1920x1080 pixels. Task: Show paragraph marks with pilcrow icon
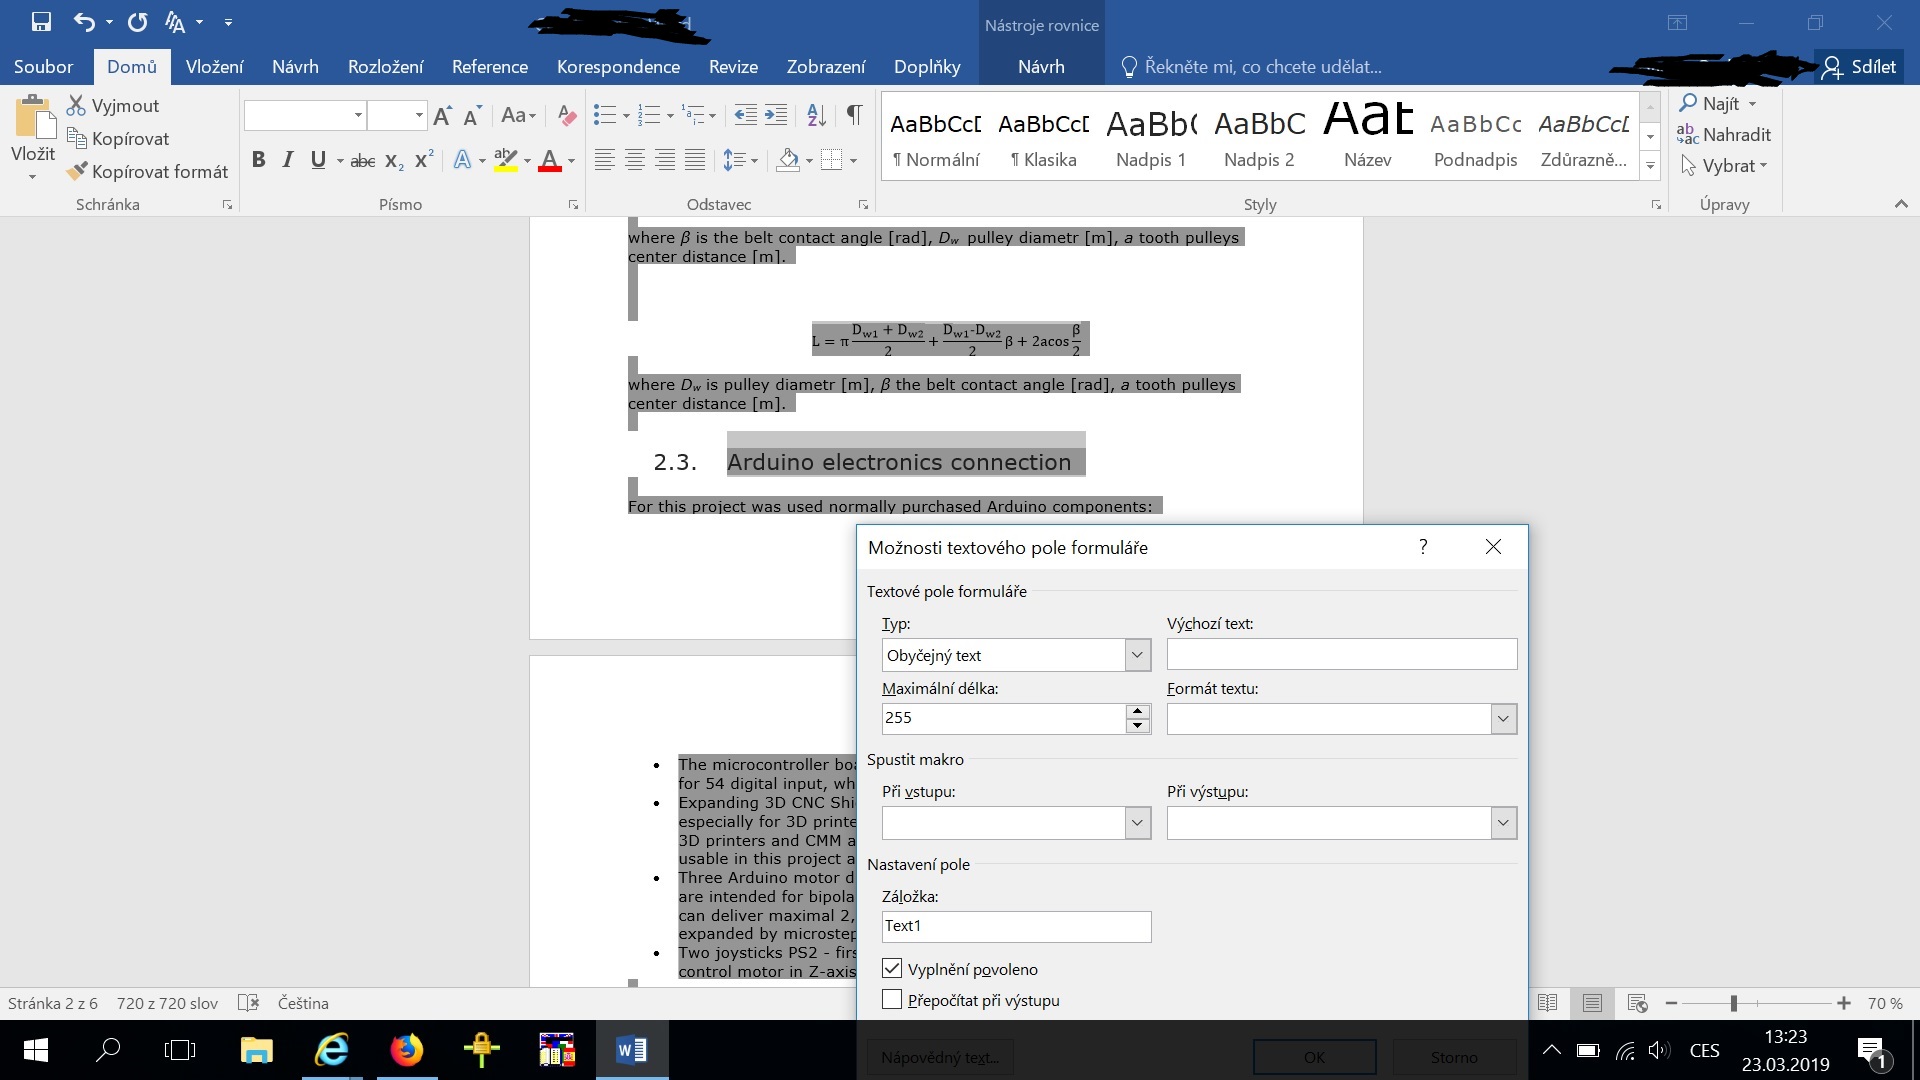click(854, 115)
